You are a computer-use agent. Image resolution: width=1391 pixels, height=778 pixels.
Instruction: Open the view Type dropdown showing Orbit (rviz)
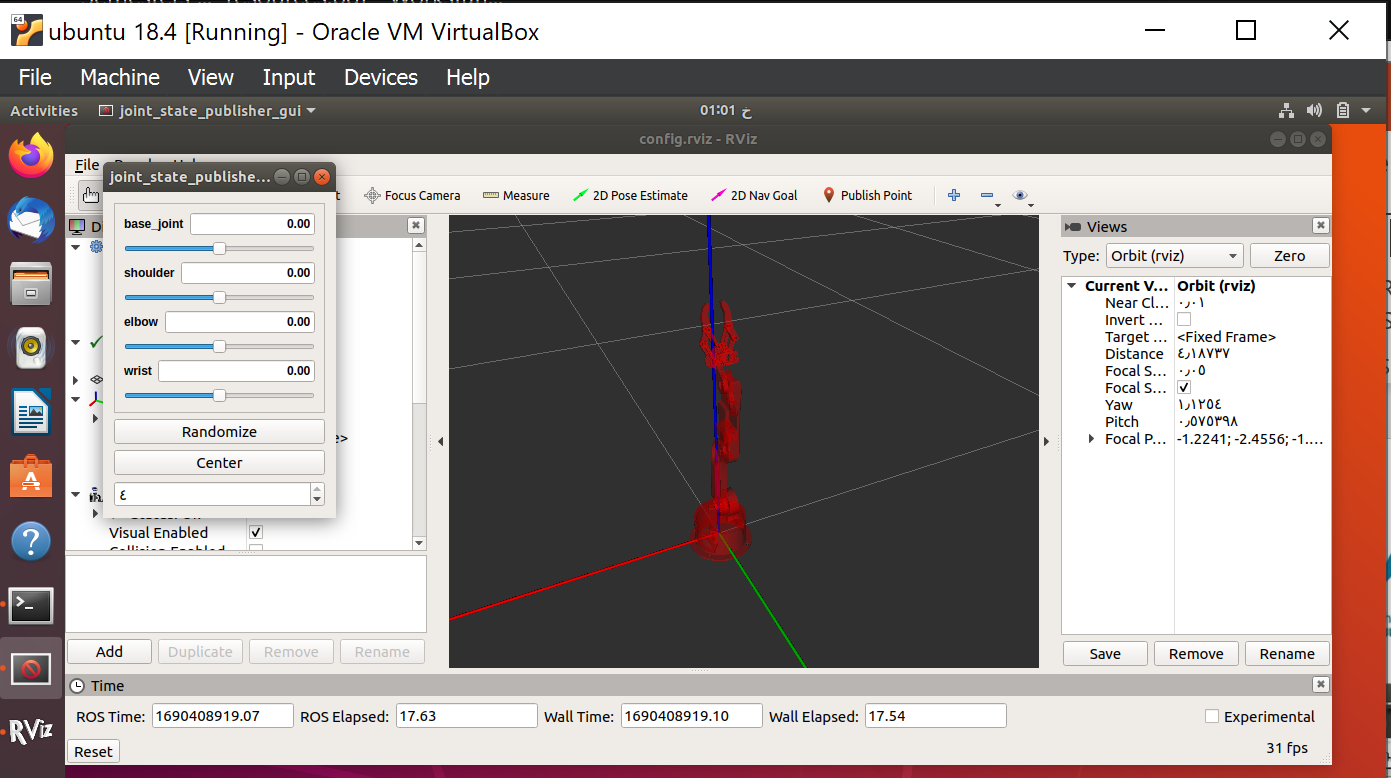point(1174,255)
